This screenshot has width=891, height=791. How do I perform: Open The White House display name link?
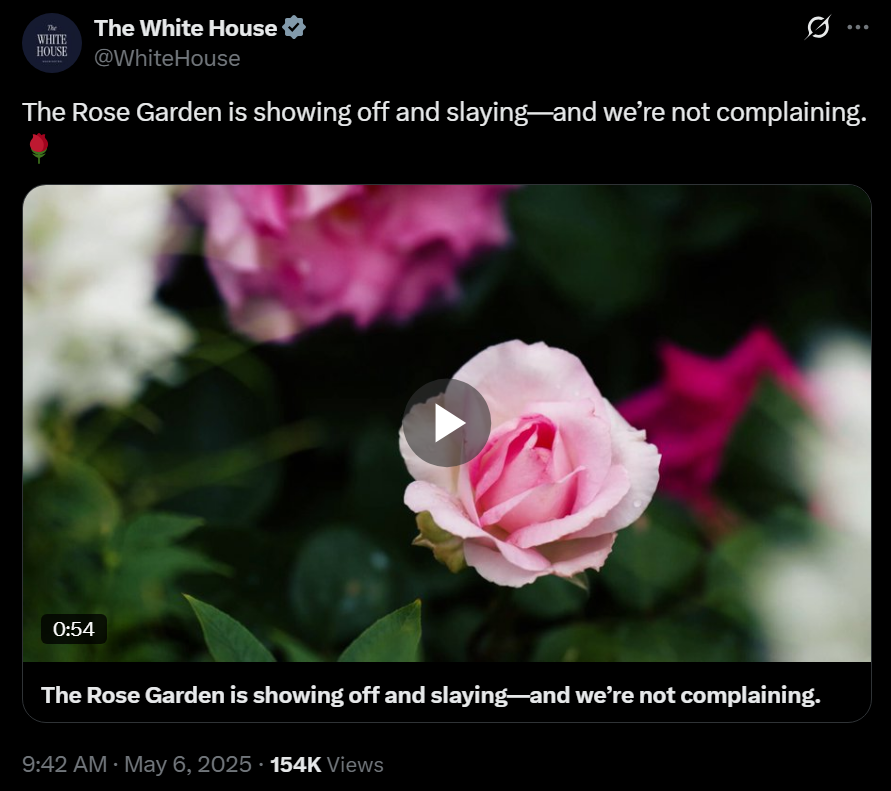(x=185, y=28)
